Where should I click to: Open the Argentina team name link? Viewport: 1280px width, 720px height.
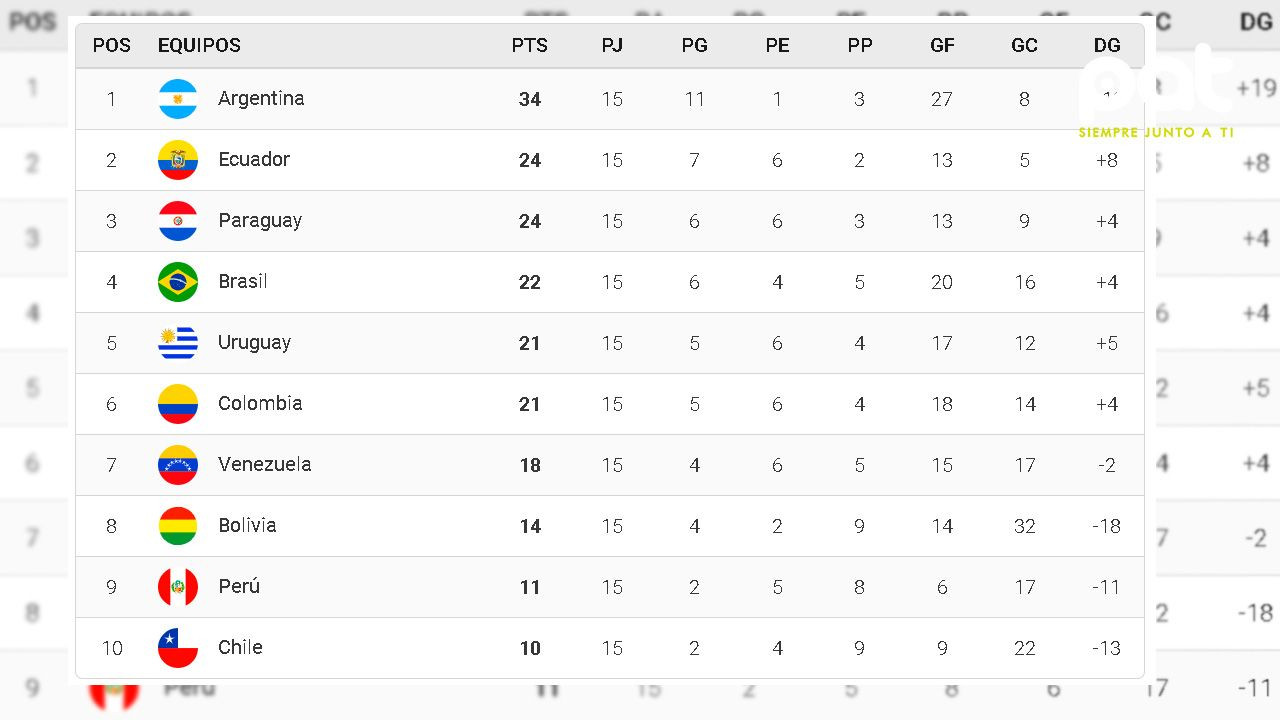[261, 98]
